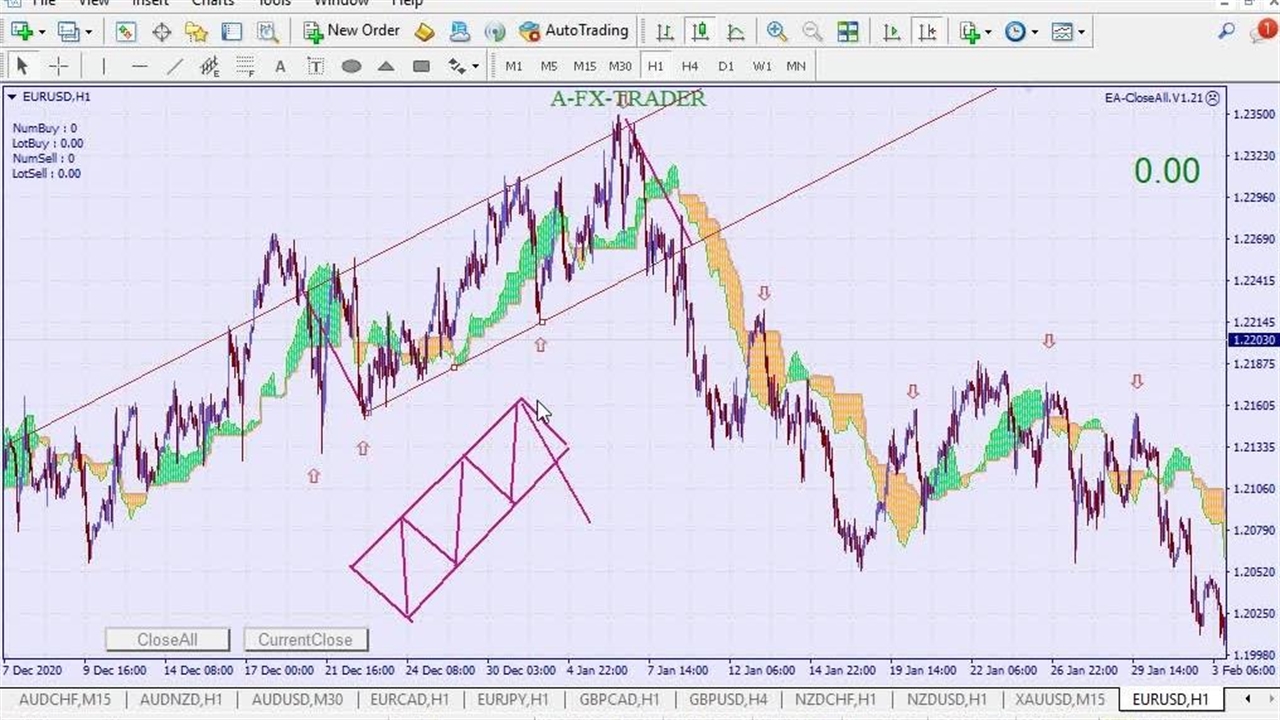Switch to the XAUUSD,M15 chart tab
The image size is (1280, 720).
pos(1059,699)
